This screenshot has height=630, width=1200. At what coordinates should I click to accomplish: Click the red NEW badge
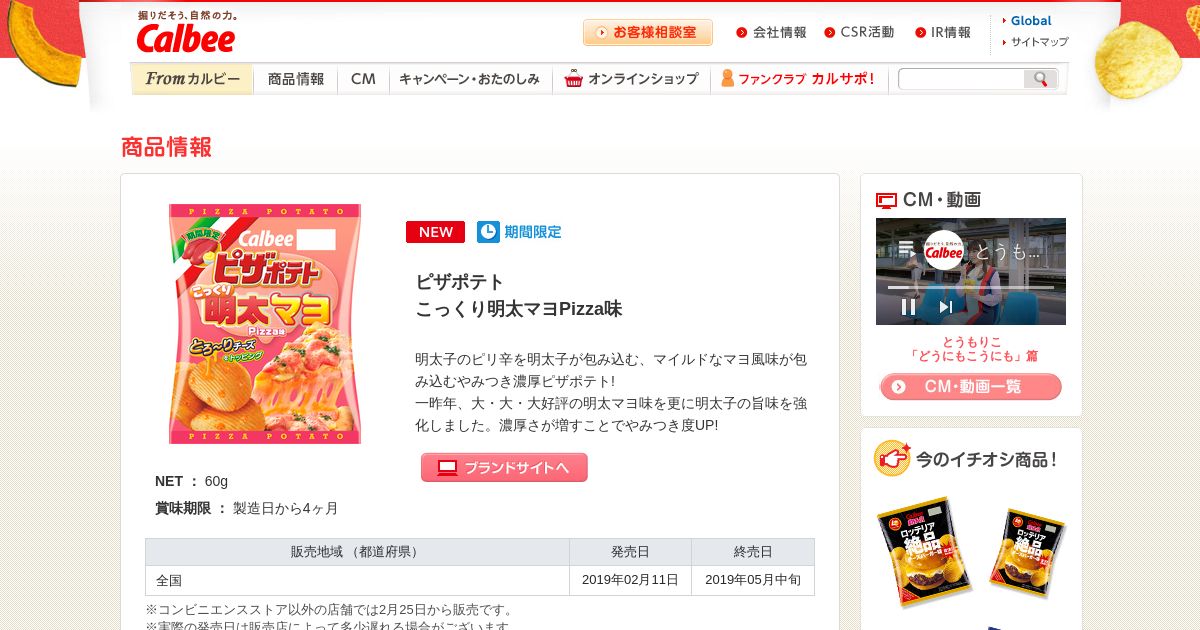click(435, 232)
